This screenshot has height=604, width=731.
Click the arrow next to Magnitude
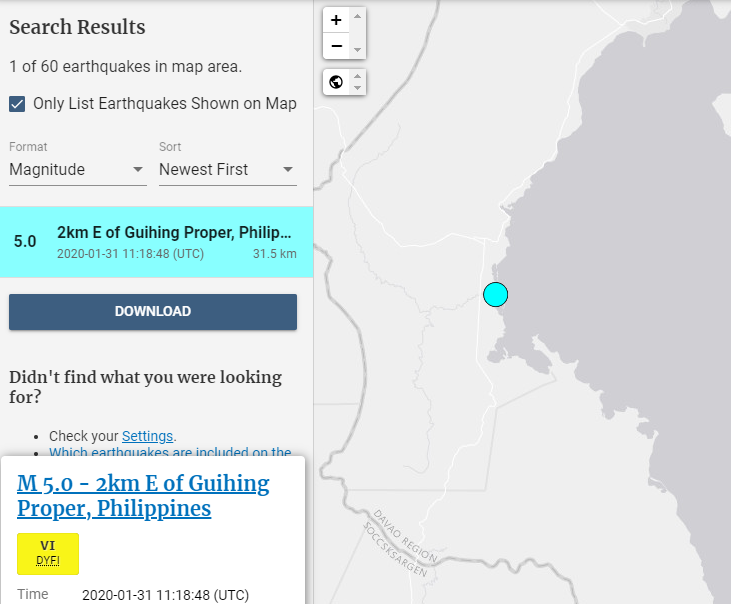click(x=138, y=170)
